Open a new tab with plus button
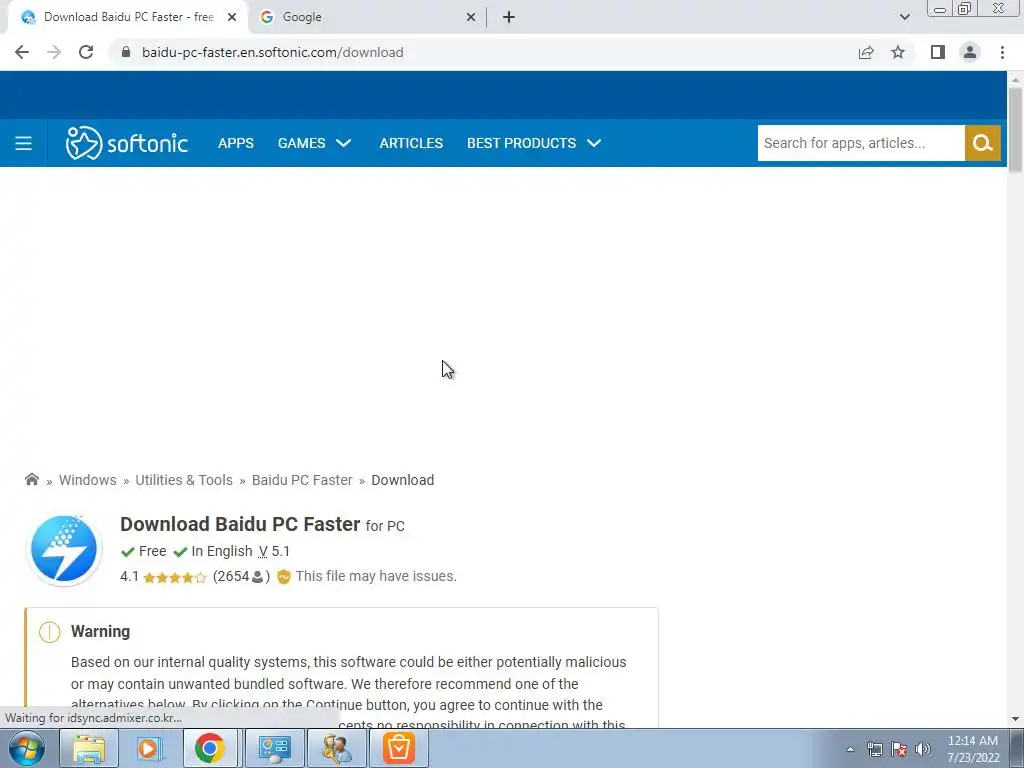Image resolution: width=1024 pixels, height=768 pixels. tap(509, 17)
